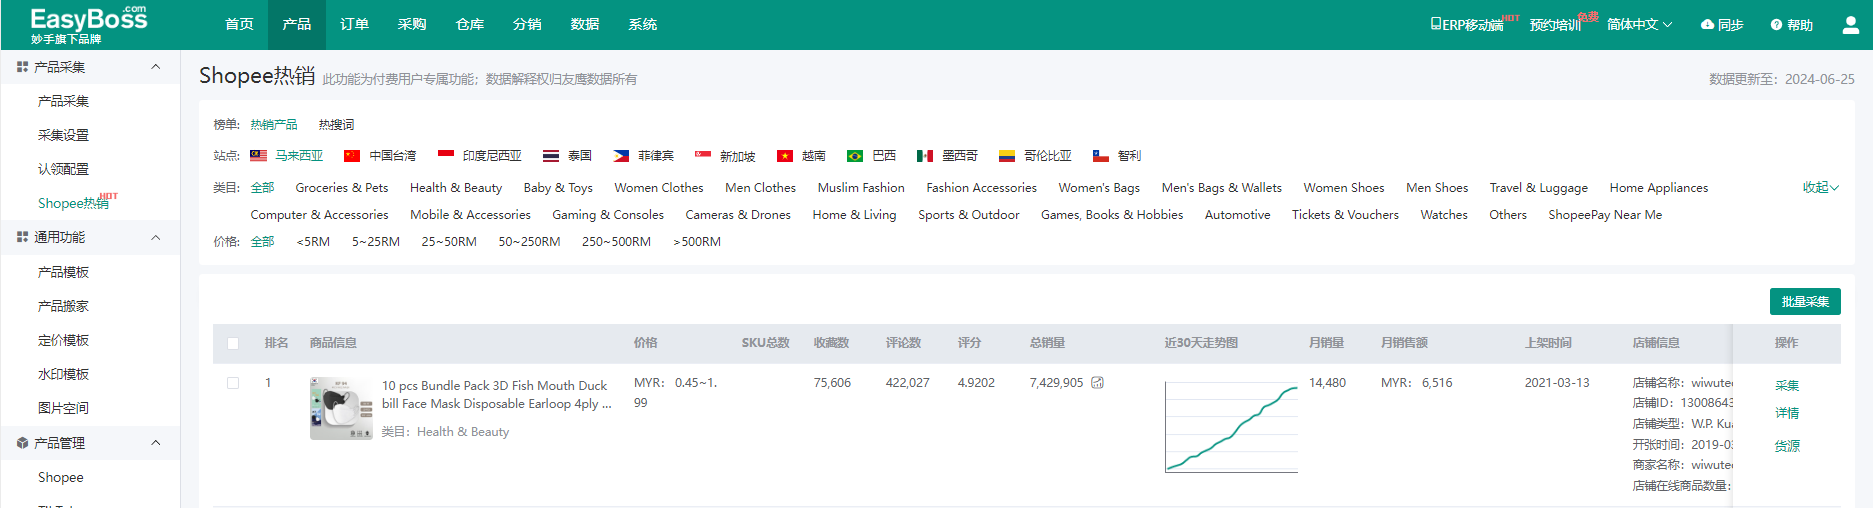Image resolution: width=1873 pixels, height=508 pixels.
Task: Collapse the 产品管理 sidebar section
Action: pos(156,443)
